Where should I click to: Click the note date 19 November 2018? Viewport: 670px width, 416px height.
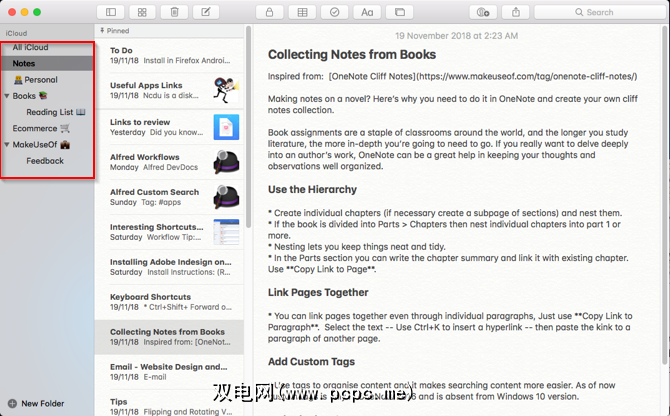(456, 36)
